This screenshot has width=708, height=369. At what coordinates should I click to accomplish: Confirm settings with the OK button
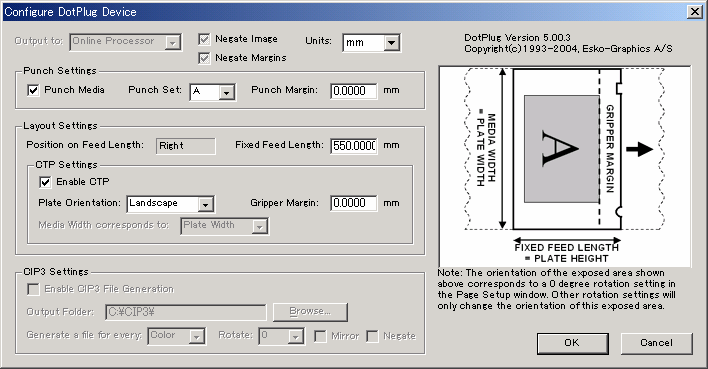(x=572, y=343)
